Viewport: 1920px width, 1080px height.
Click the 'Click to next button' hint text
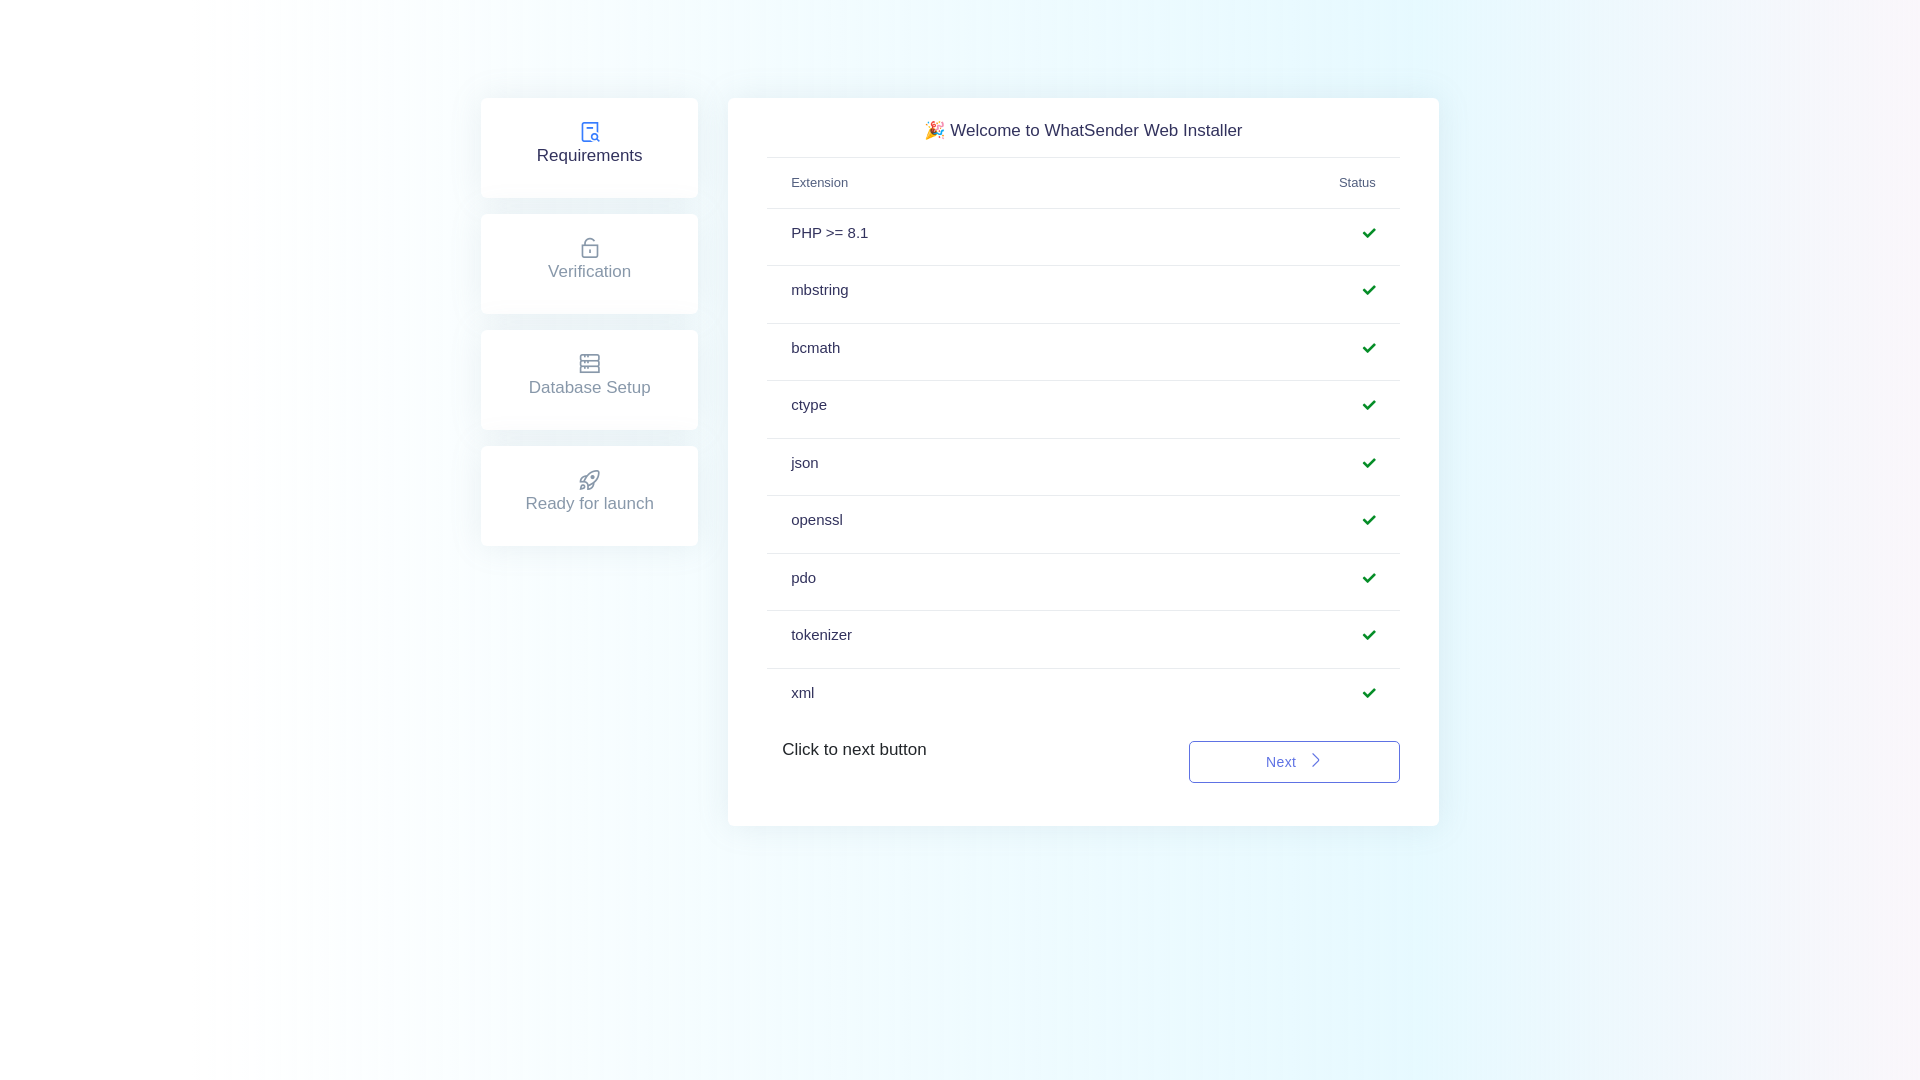pyautogui.click(x=854, y=750)
